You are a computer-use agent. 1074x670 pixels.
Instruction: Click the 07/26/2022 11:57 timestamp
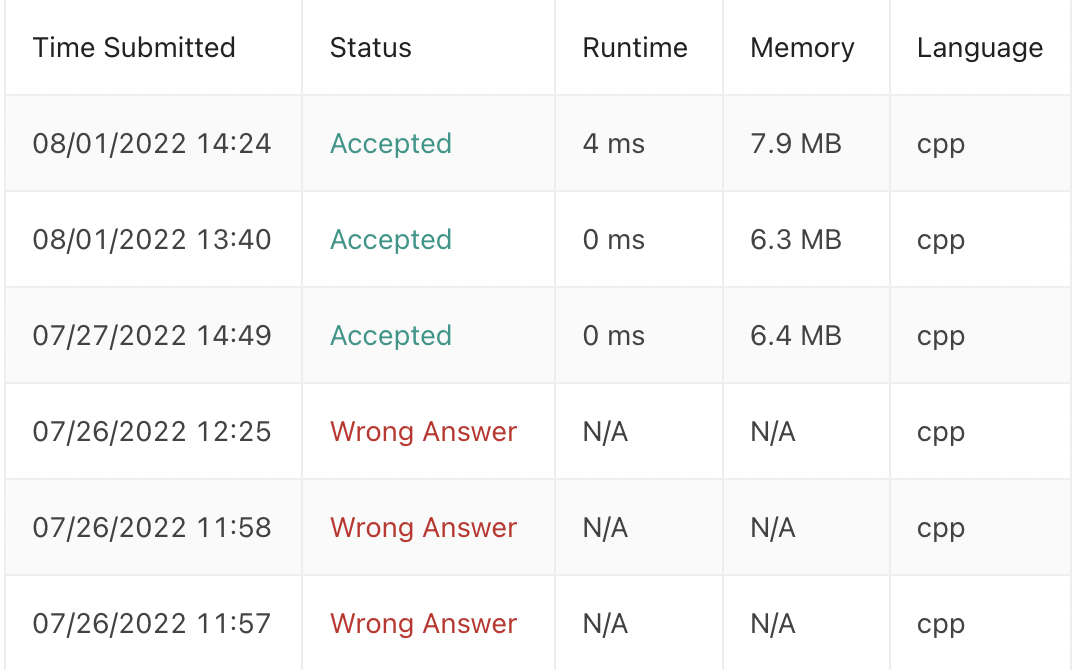click(152, 624)
